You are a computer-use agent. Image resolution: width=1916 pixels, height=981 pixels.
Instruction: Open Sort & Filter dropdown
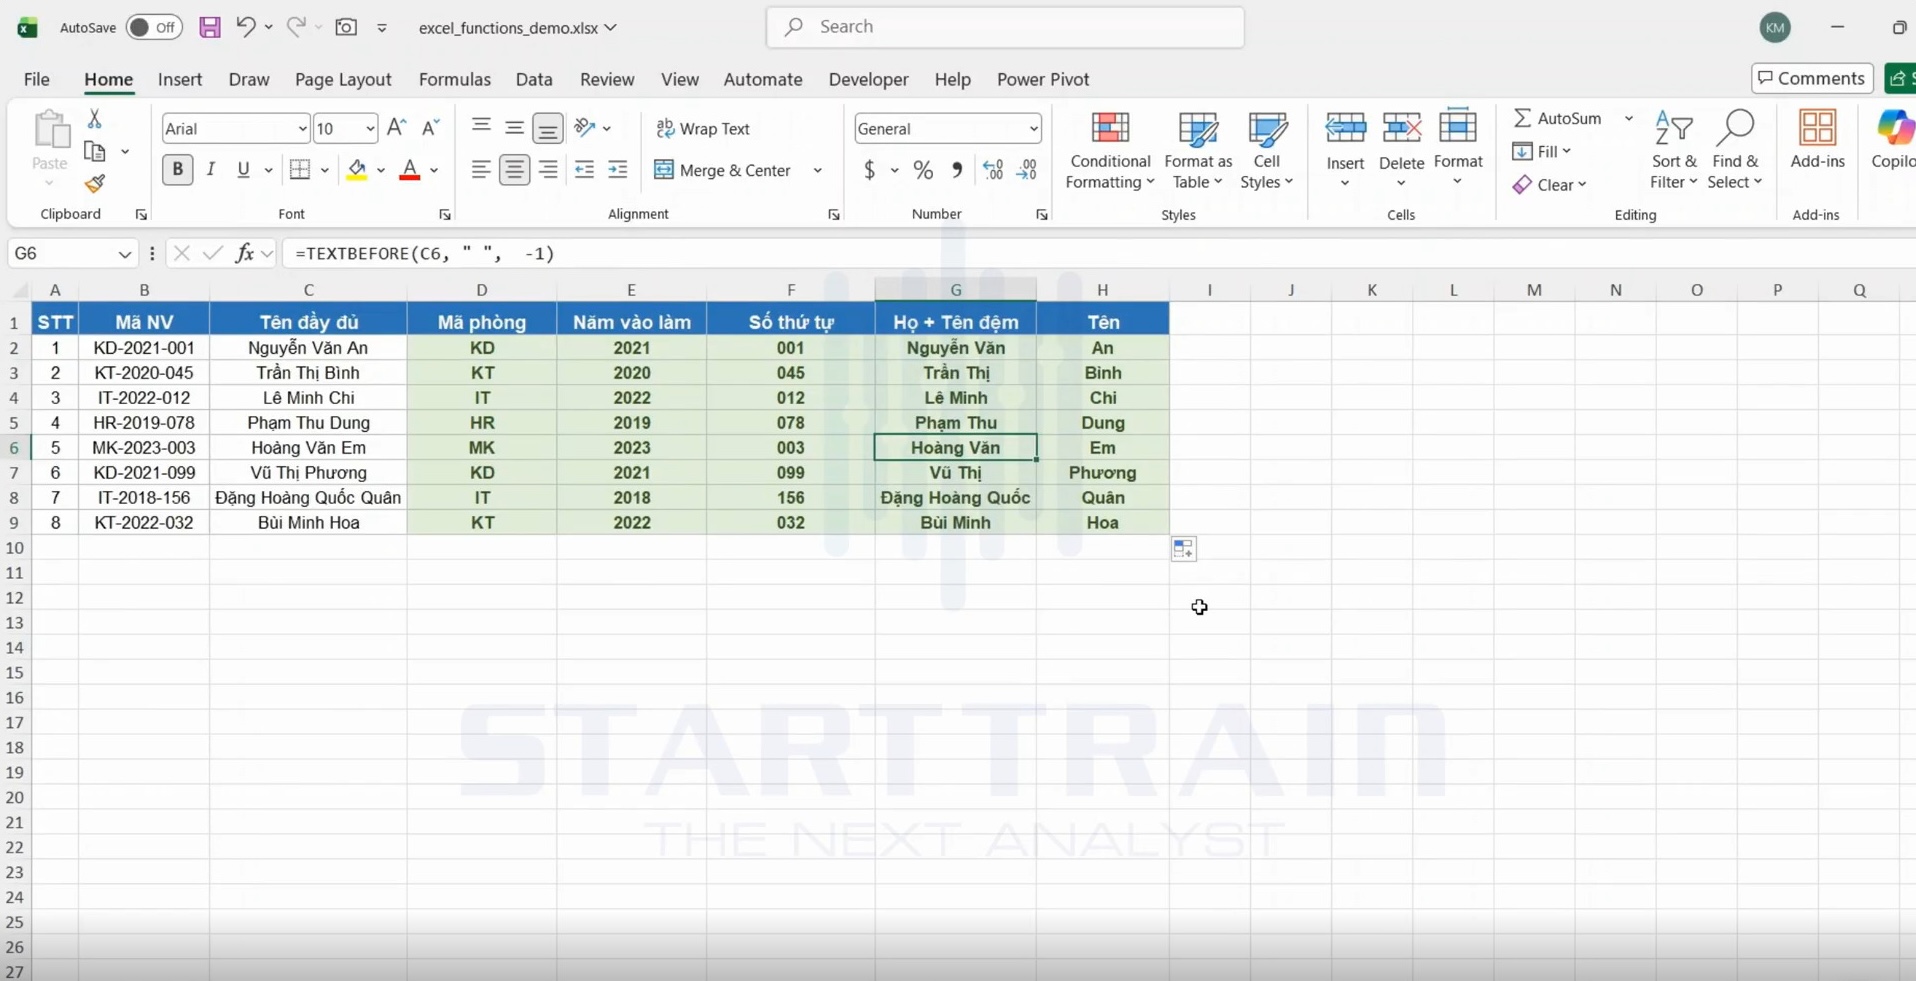(1674, 150)
